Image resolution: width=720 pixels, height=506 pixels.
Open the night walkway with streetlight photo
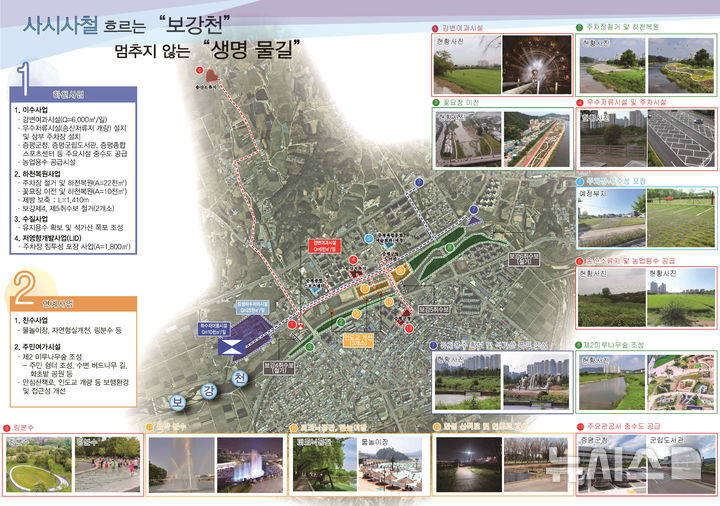468,465
